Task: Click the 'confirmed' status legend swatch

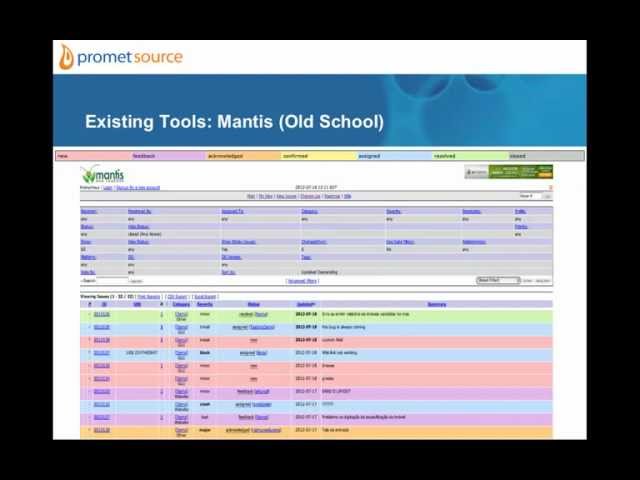Action: click(x=319, y=156)
